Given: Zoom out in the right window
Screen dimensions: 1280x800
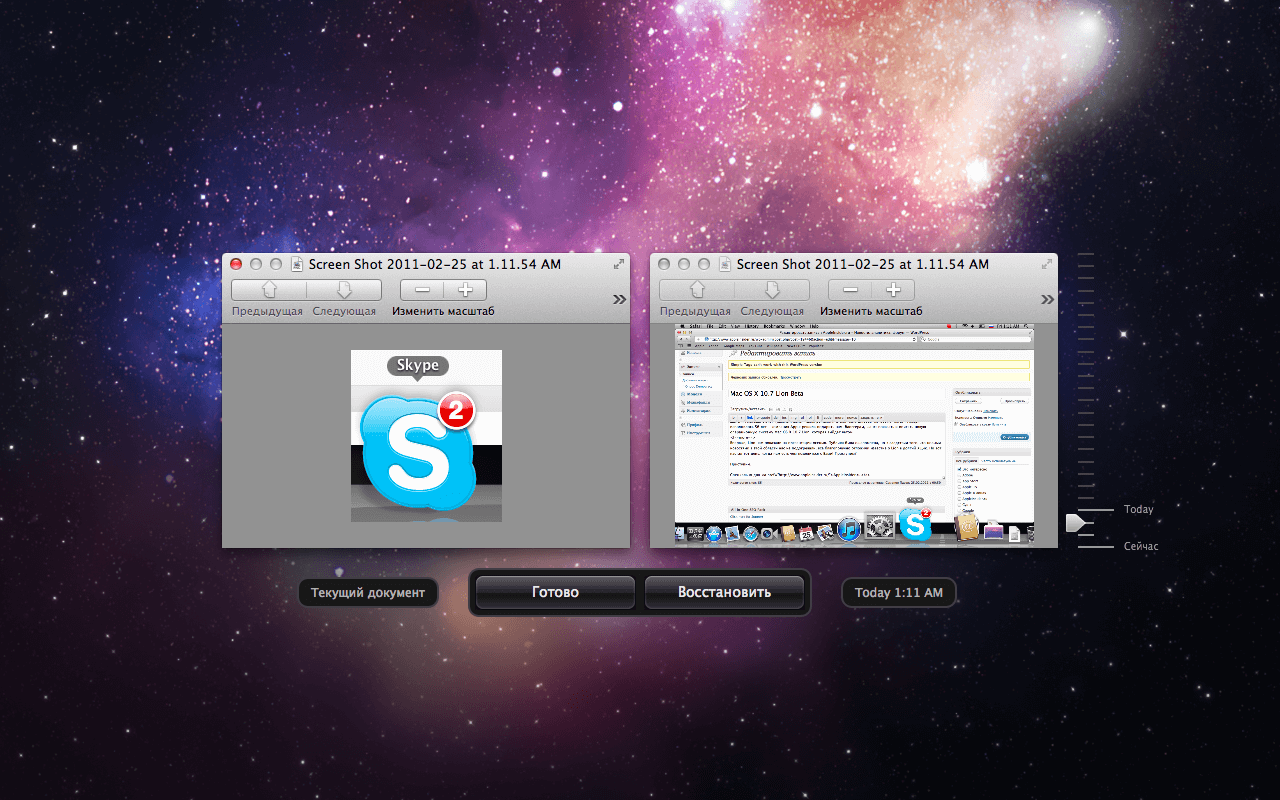Looking at the screenshot, I should 850,290.
